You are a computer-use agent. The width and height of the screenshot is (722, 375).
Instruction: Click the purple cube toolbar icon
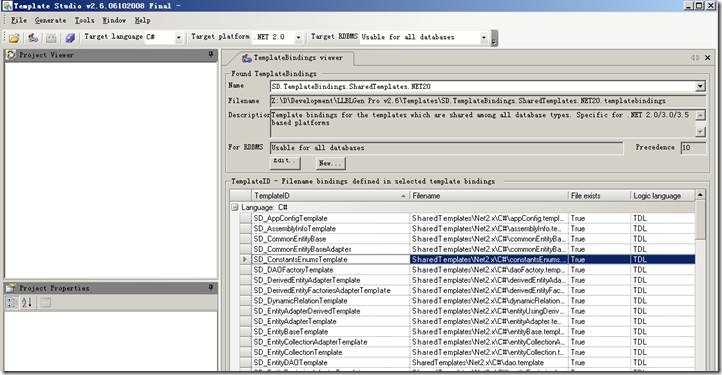click(70, 38)
